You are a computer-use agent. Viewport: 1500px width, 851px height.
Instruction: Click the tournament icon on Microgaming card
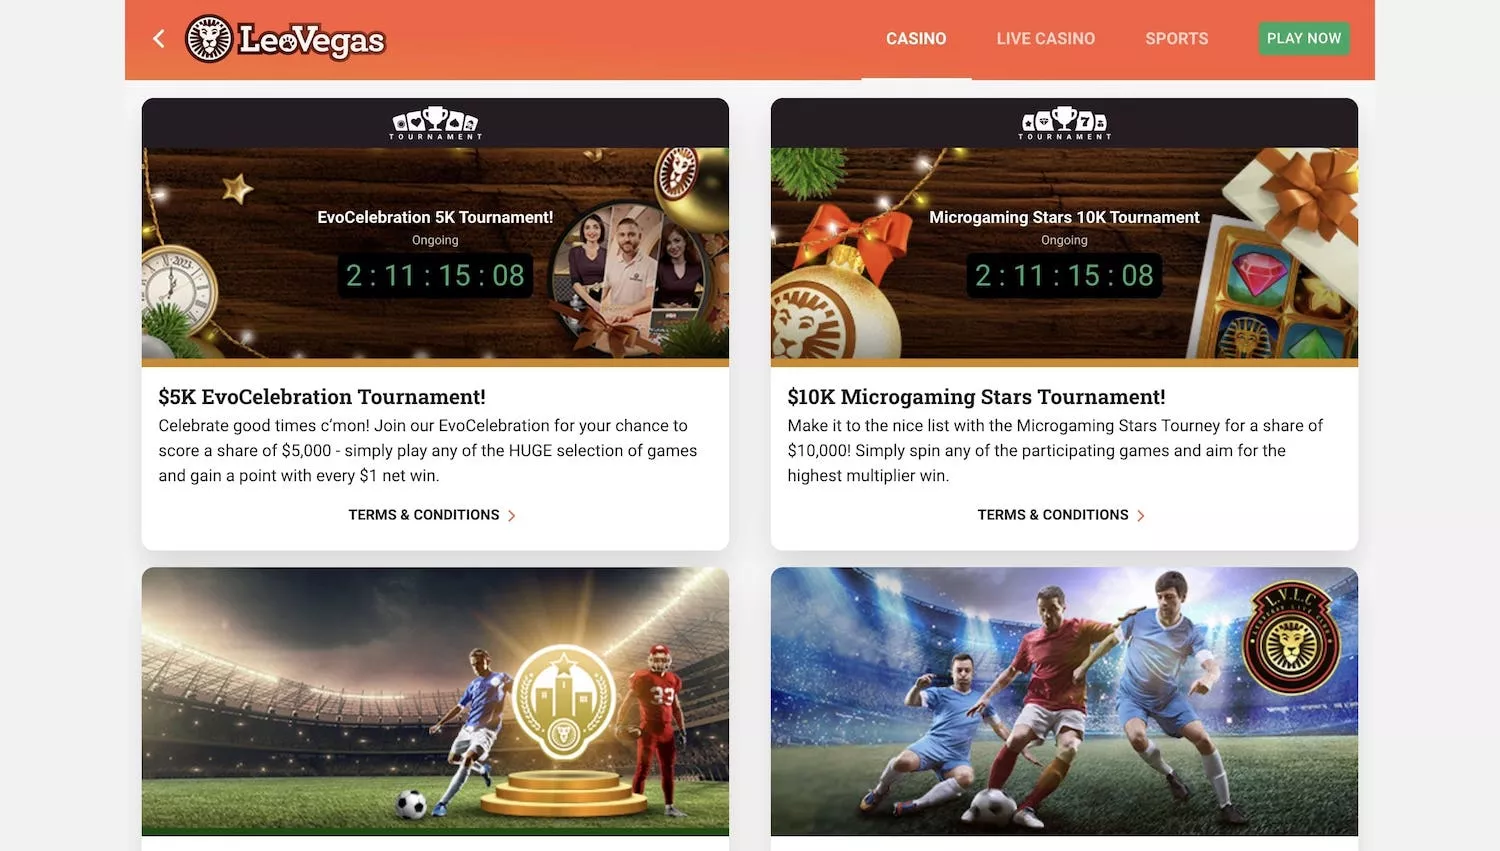[x=1064, y=124]
